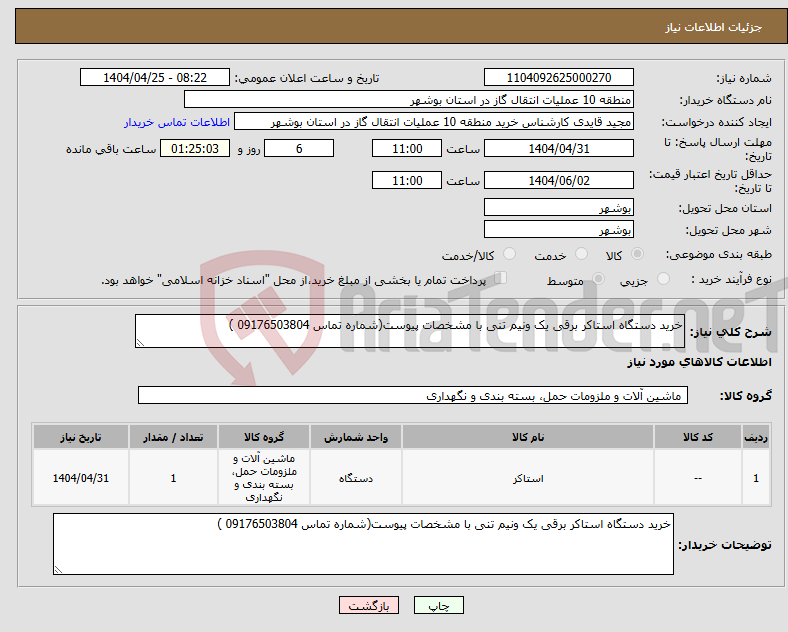788x632 pixels.
Task: Click the چاپ print button
Action: tap(439, 605)
